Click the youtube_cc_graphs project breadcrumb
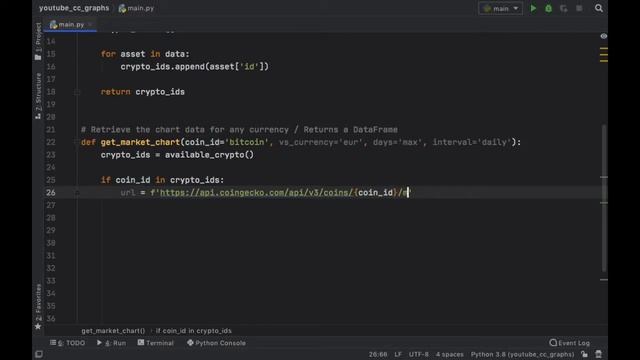Image resolution: width=640 pixels, height=360 pixels. 74,8
